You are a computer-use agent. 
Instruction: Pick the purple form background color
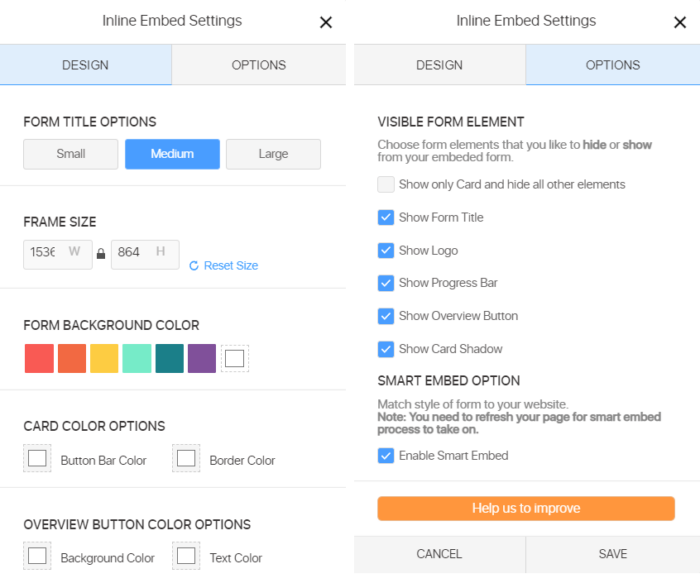[x=202, y=358]
